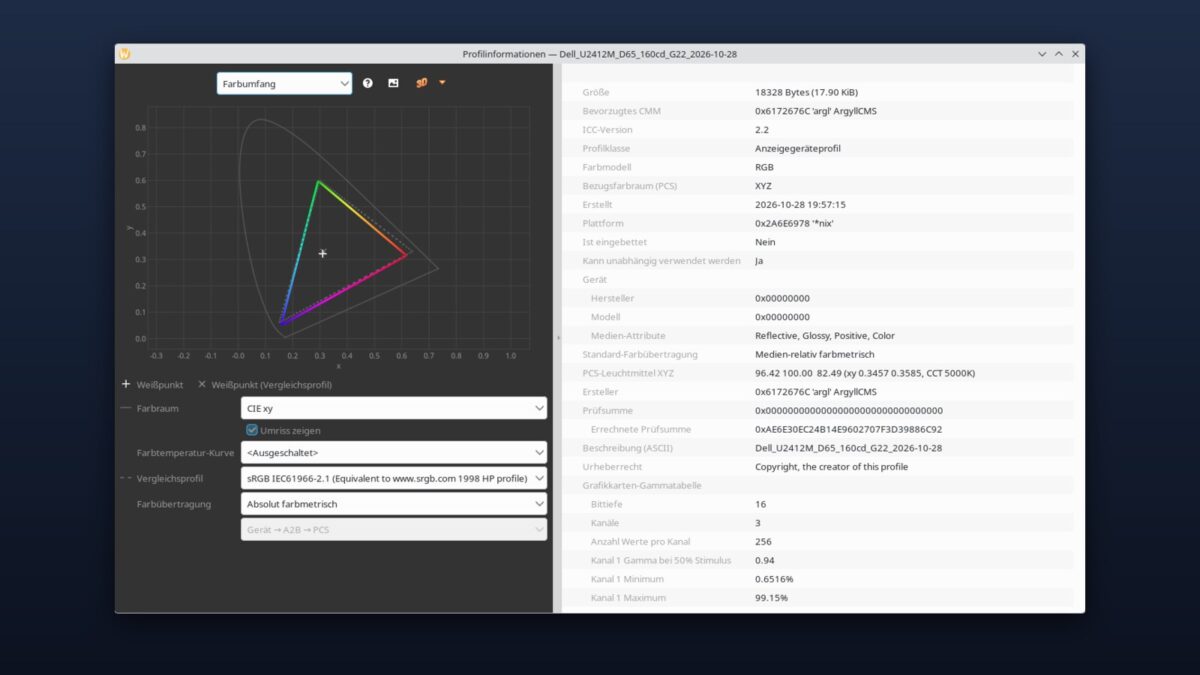1200x675 pixels.
Task: Select the Bevorzugtes CMM value
Action: (818, 111)
